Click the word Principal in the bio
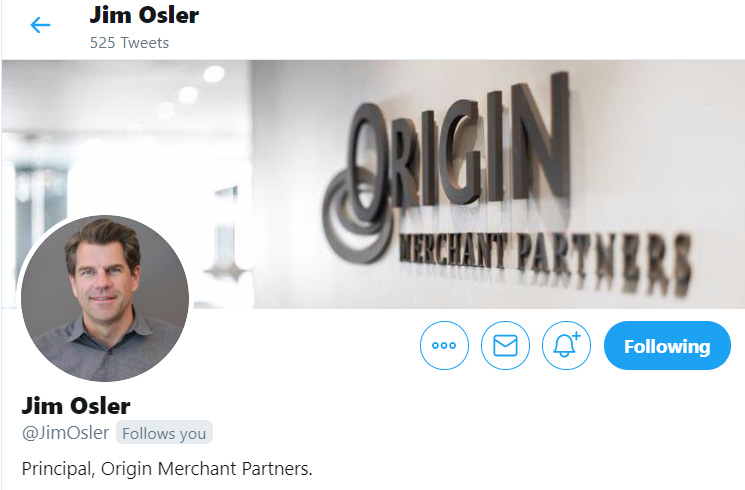745x490 pixels. [57, 469]
